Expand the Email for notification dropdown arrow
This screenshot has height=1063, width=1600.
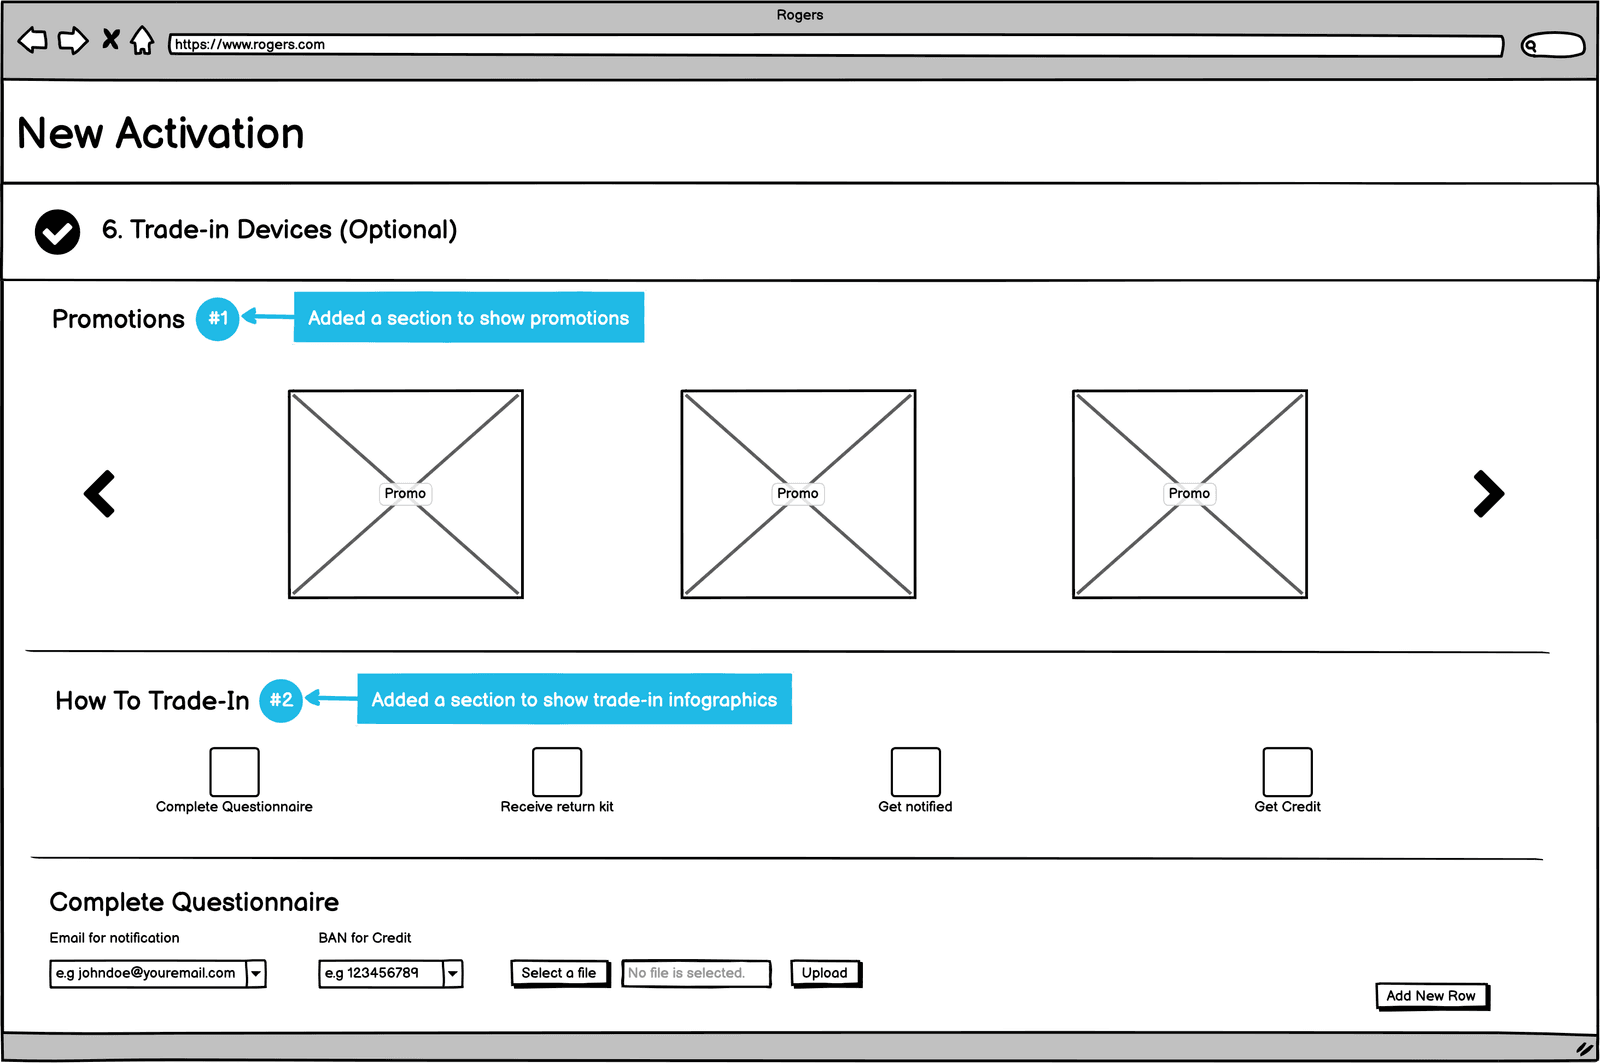257,973
